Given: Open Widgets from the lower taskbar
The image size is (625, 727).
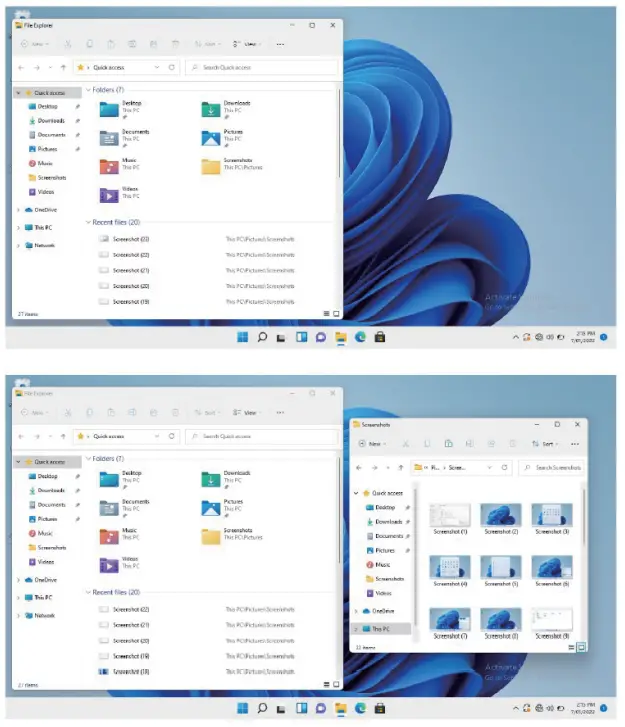Looking at the screenshot, I should pyautogui.click(x=301, y=708).
